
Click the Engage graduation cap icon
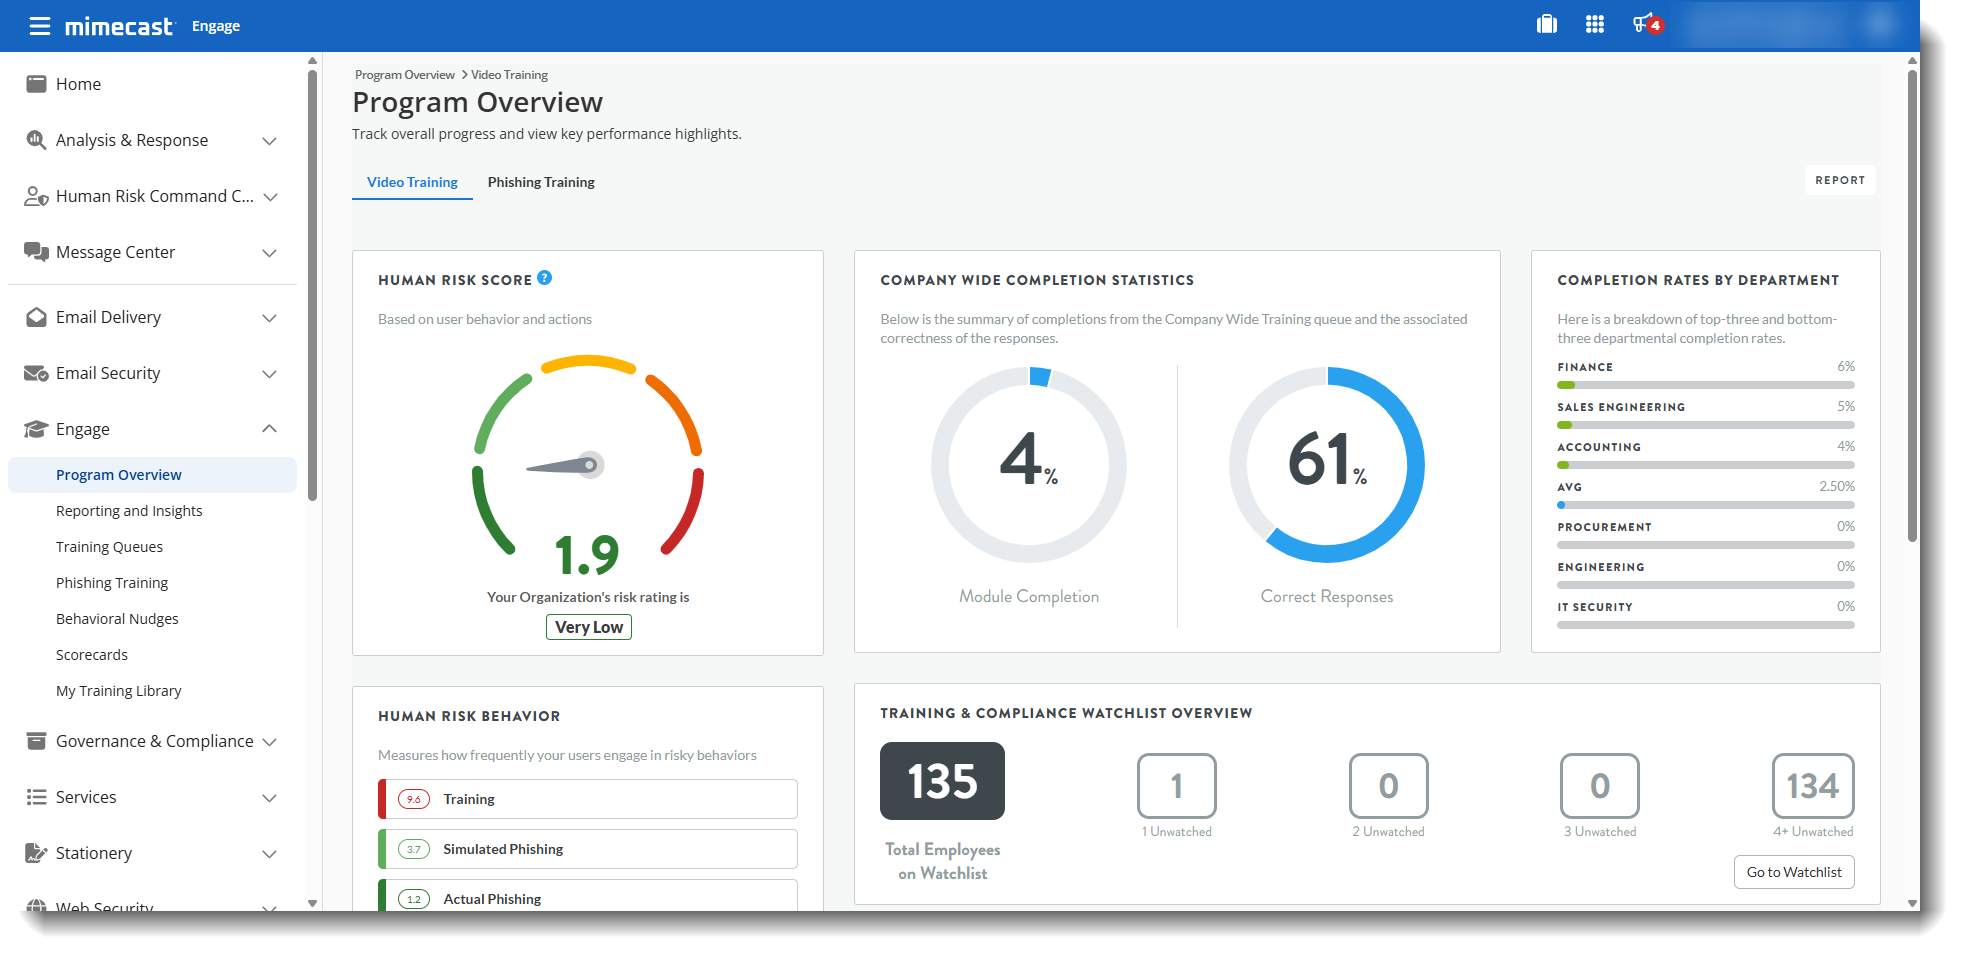[36, 429]
